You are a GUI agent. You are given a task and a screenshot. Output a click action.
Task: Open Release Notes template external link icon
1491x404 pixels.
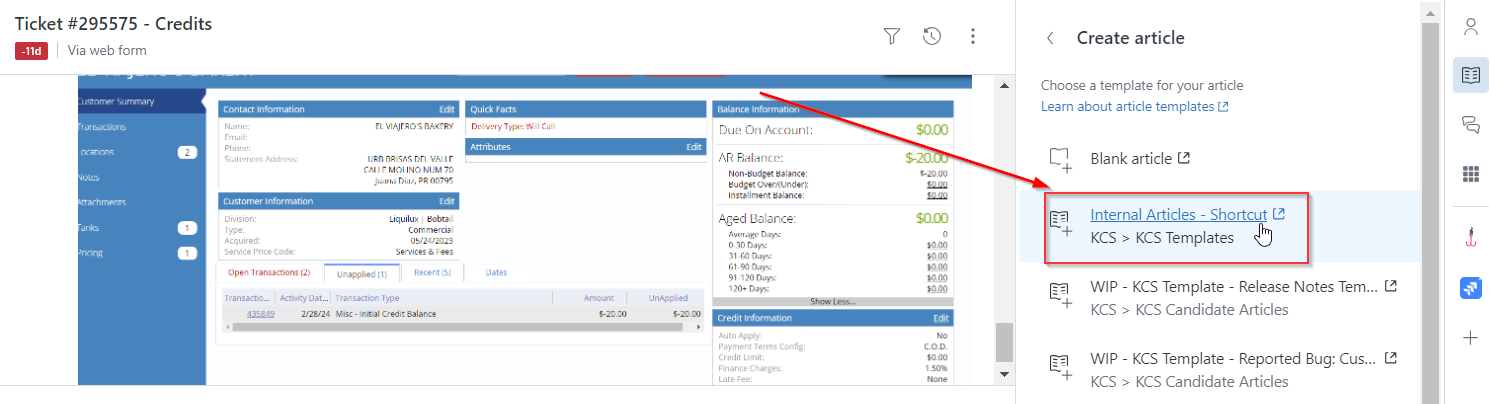pyautogui.click(x=1390, y=287)
